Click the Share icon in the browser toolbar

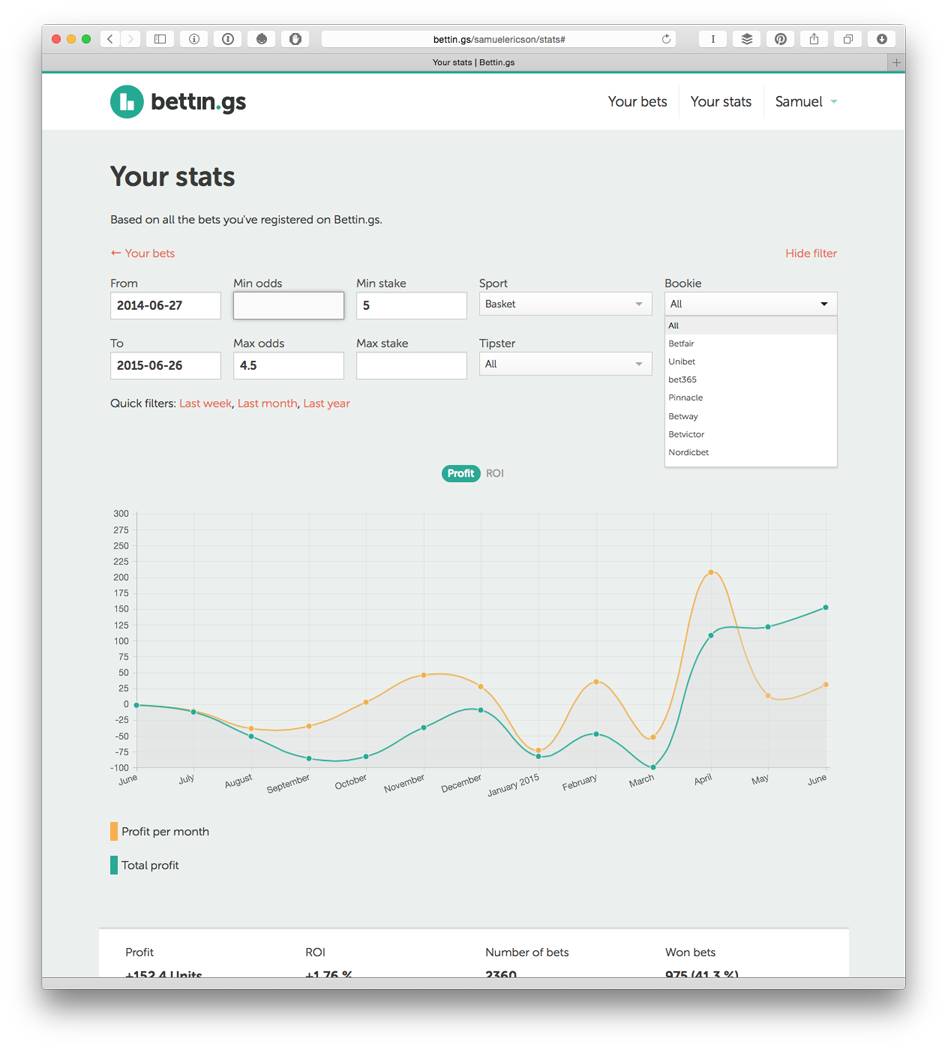(812, 38)
